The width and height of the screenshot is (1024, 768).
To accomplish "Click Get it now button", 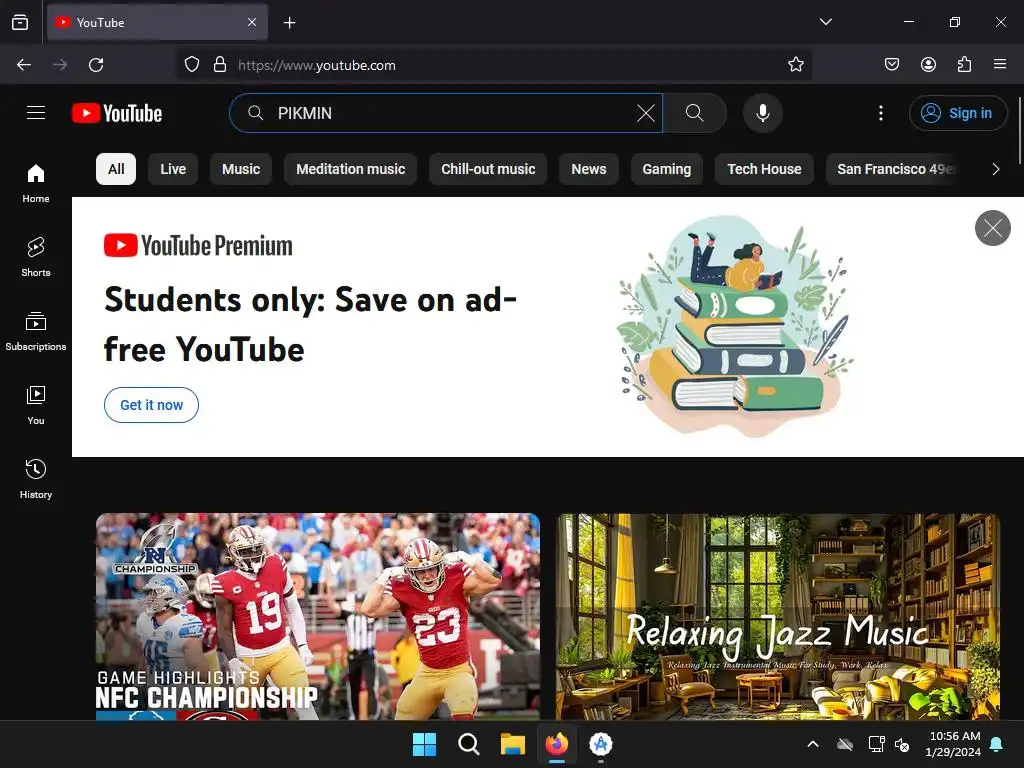I will pyautogui.click(x=152, y=405).
